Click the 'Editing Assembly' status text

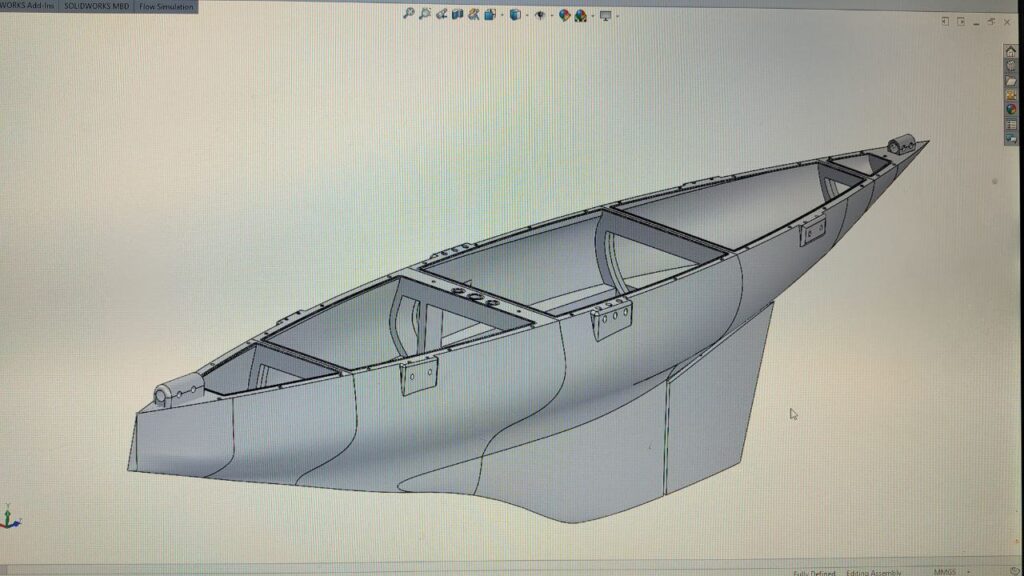pyautogui.click(x=874, y=573)
